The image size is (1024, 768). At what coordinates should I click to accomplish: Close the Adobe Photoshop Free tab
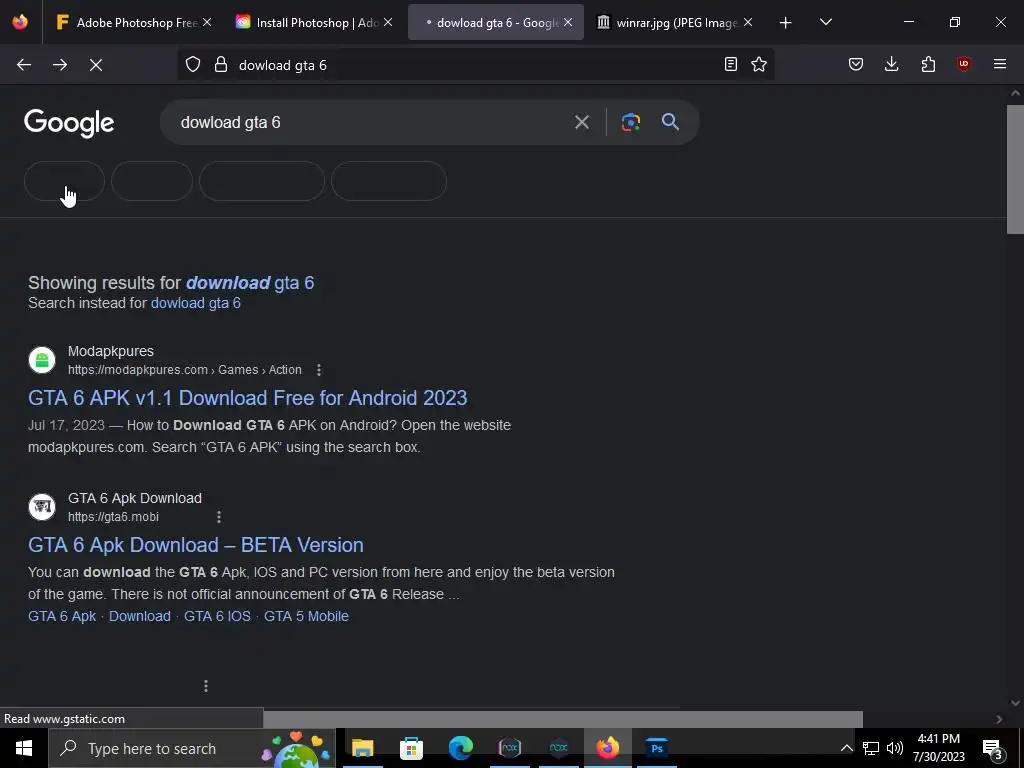(207, 23)
